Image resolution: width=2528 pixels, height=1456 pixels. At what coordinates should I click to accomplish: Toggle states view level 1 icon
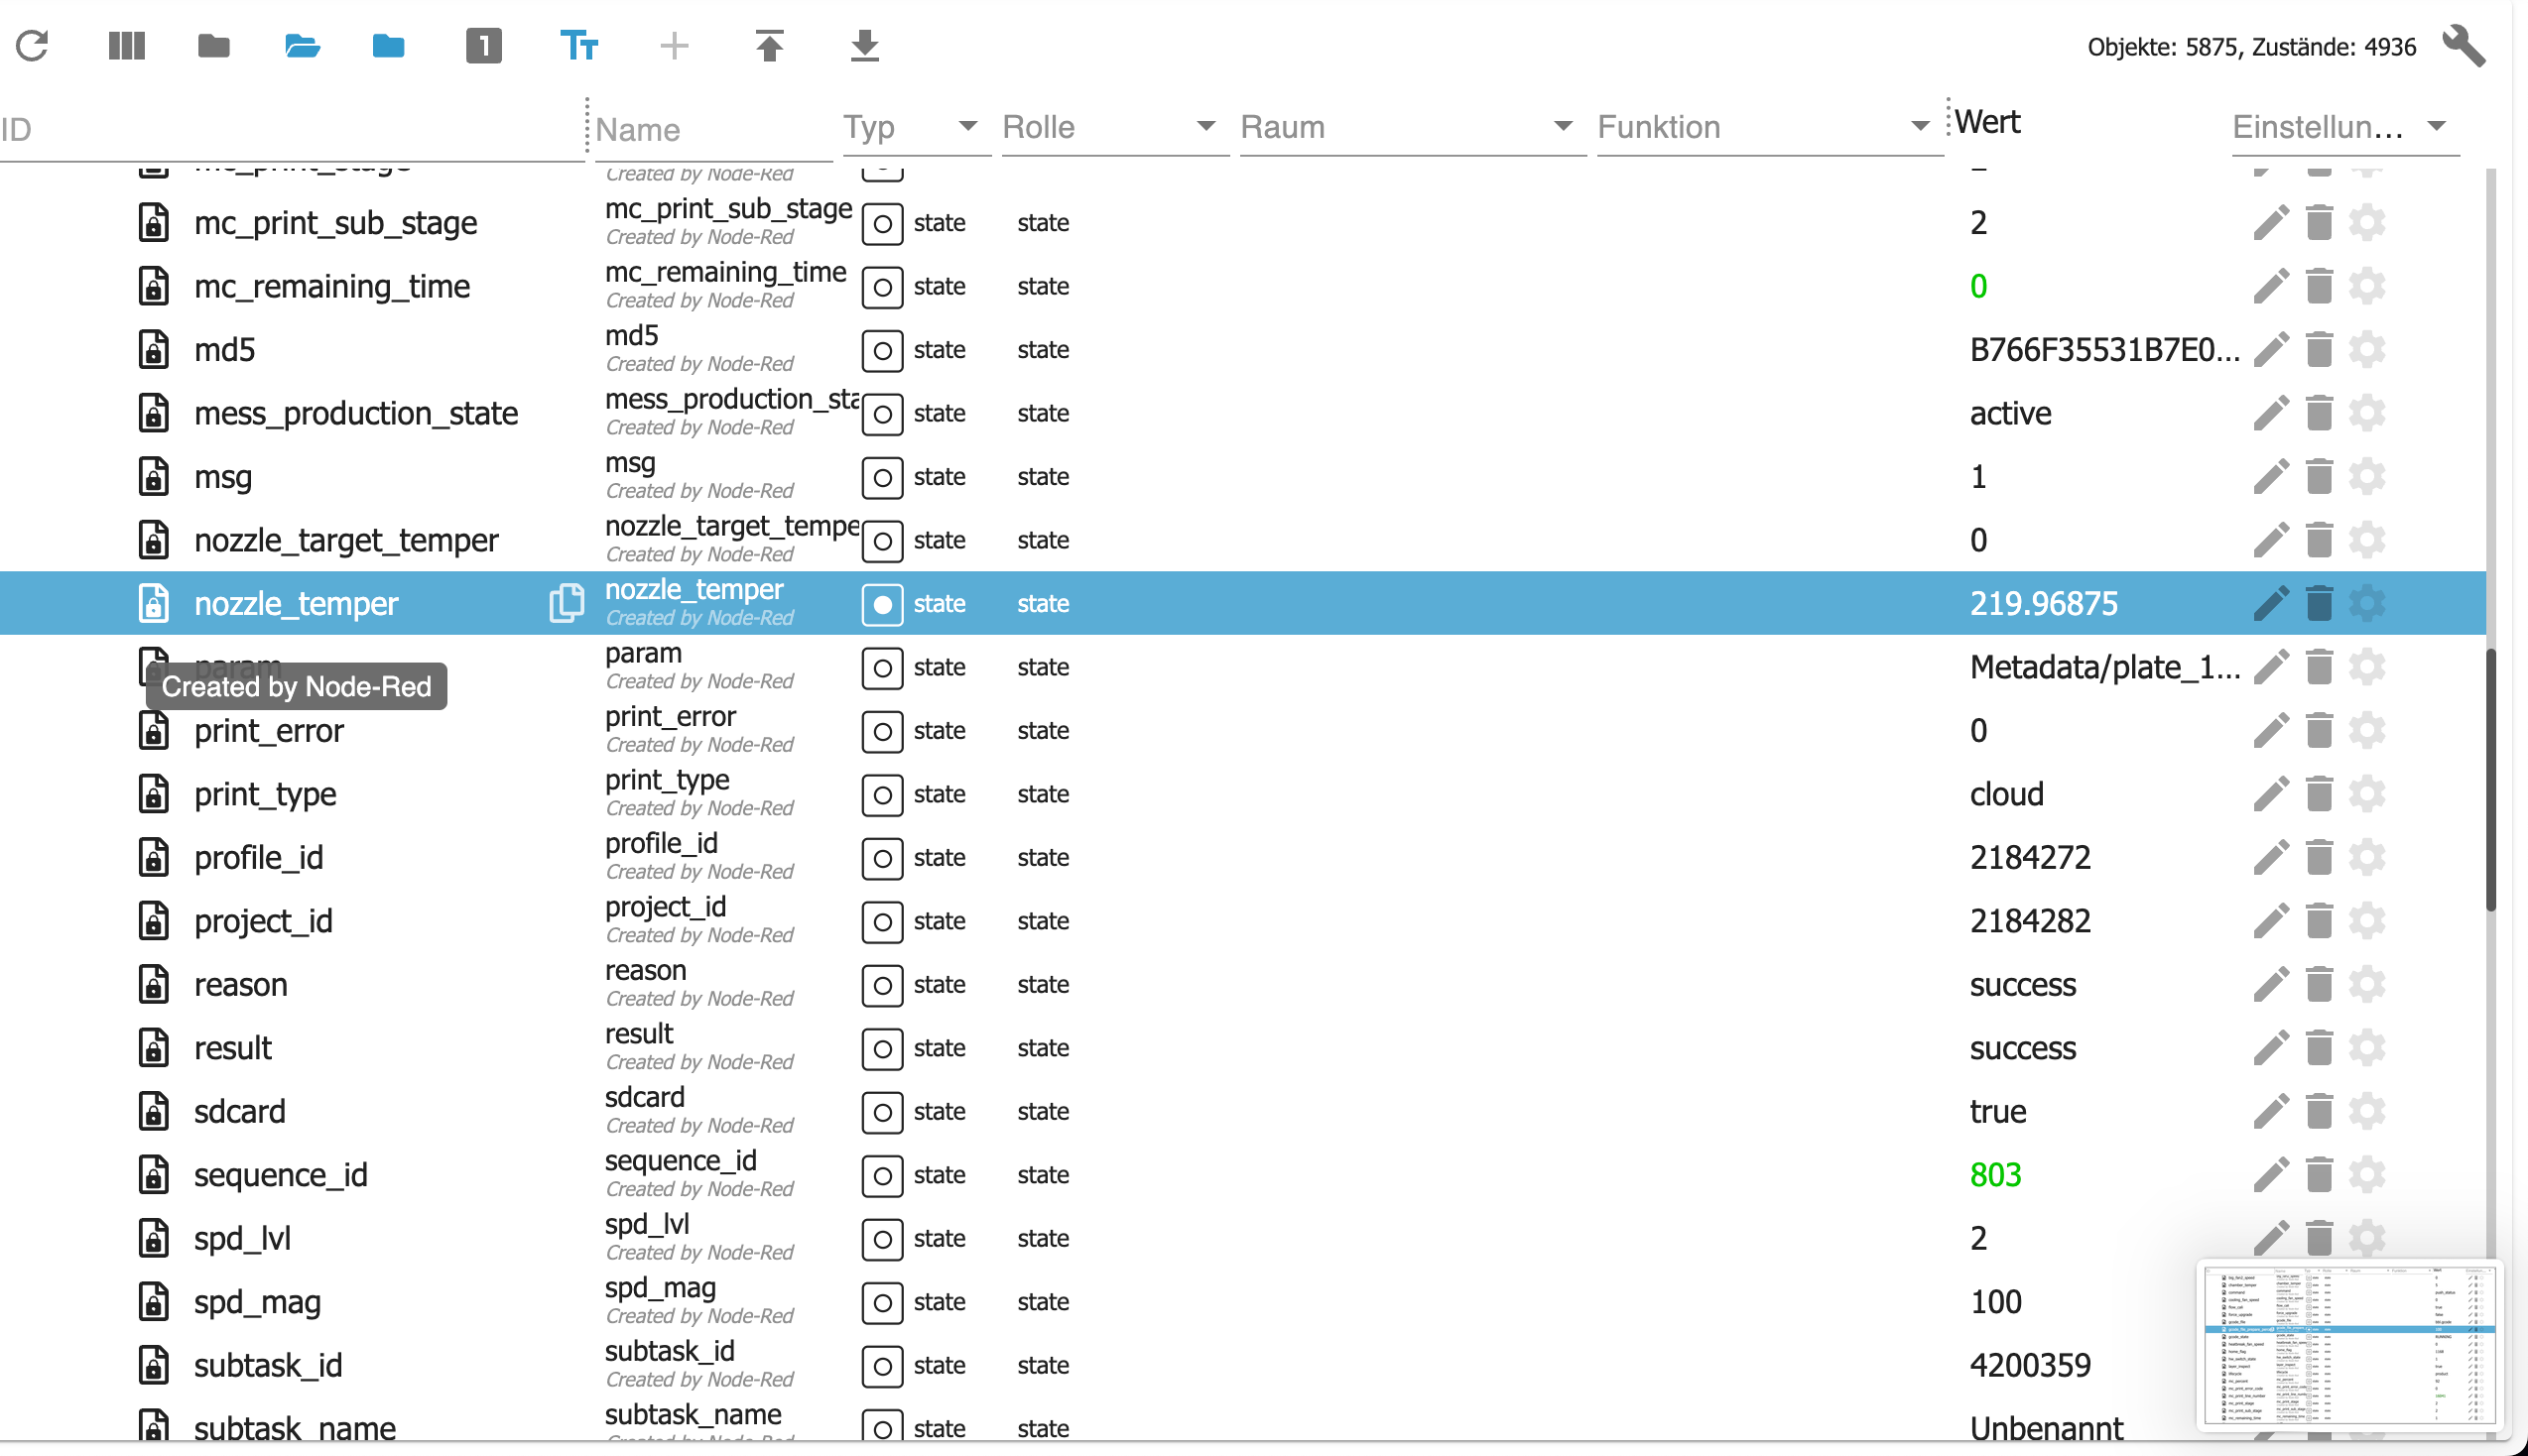coord(483,46)
